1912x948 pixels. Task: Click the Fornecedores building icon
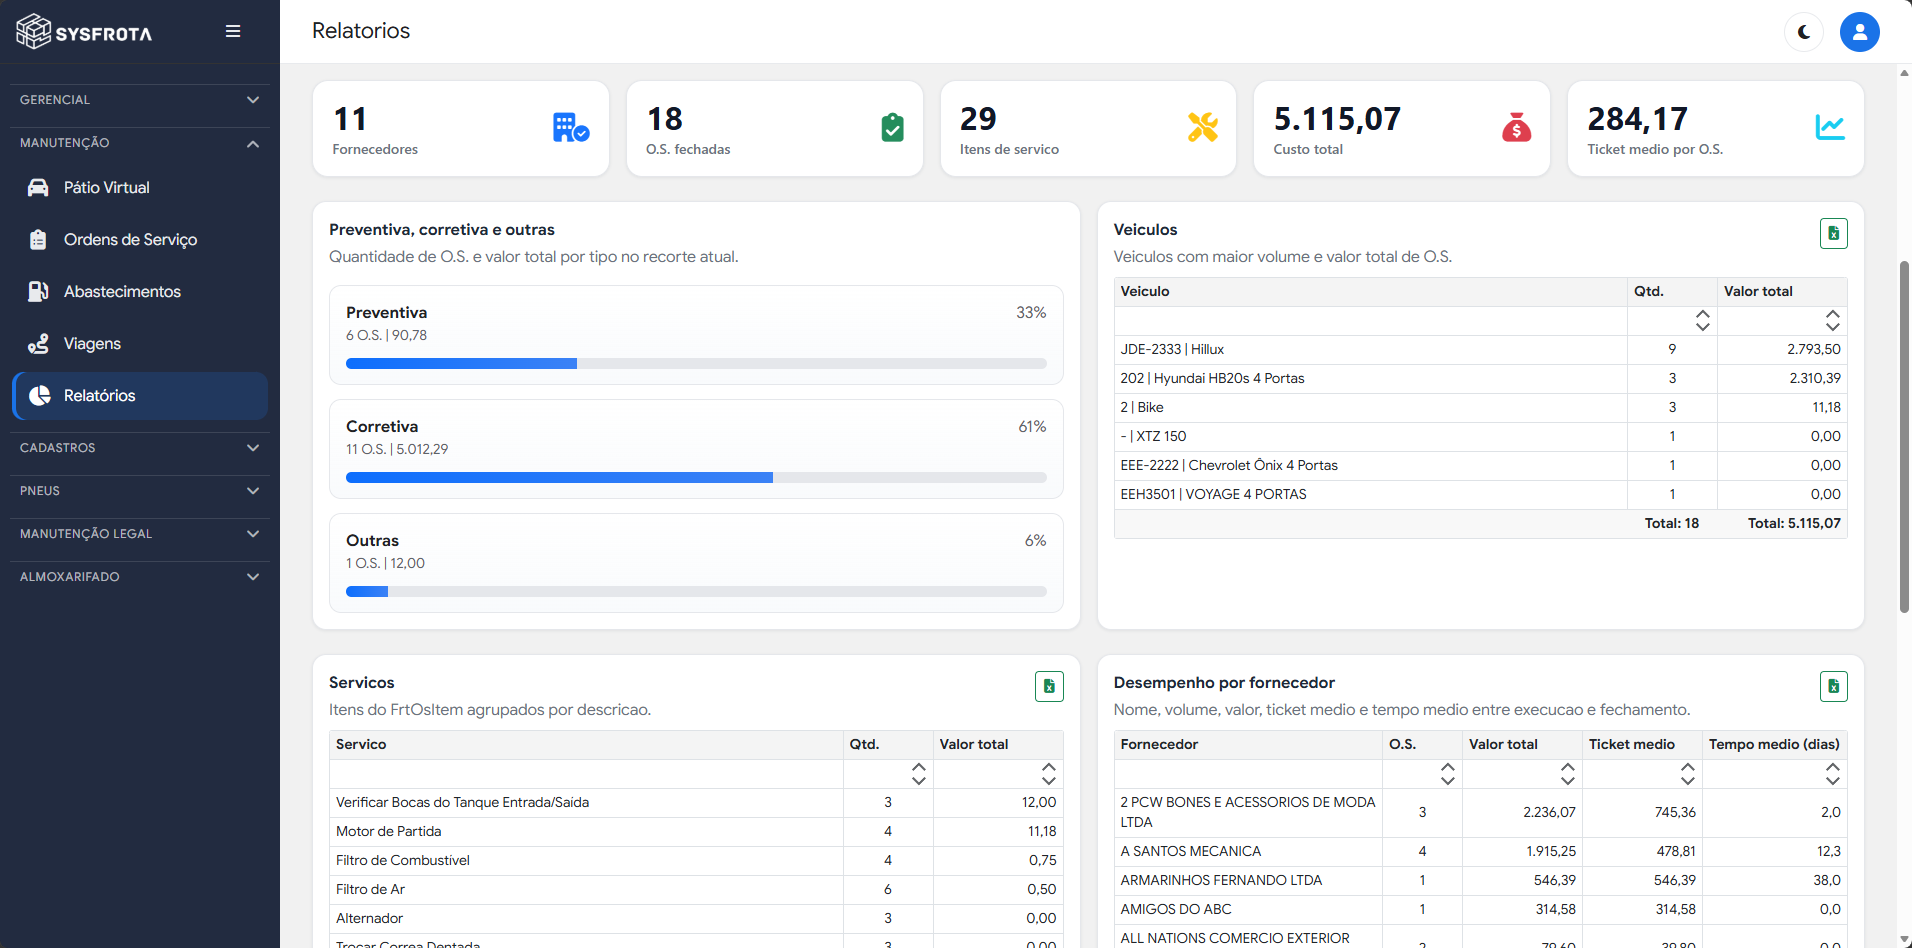[x=571, y=127]
